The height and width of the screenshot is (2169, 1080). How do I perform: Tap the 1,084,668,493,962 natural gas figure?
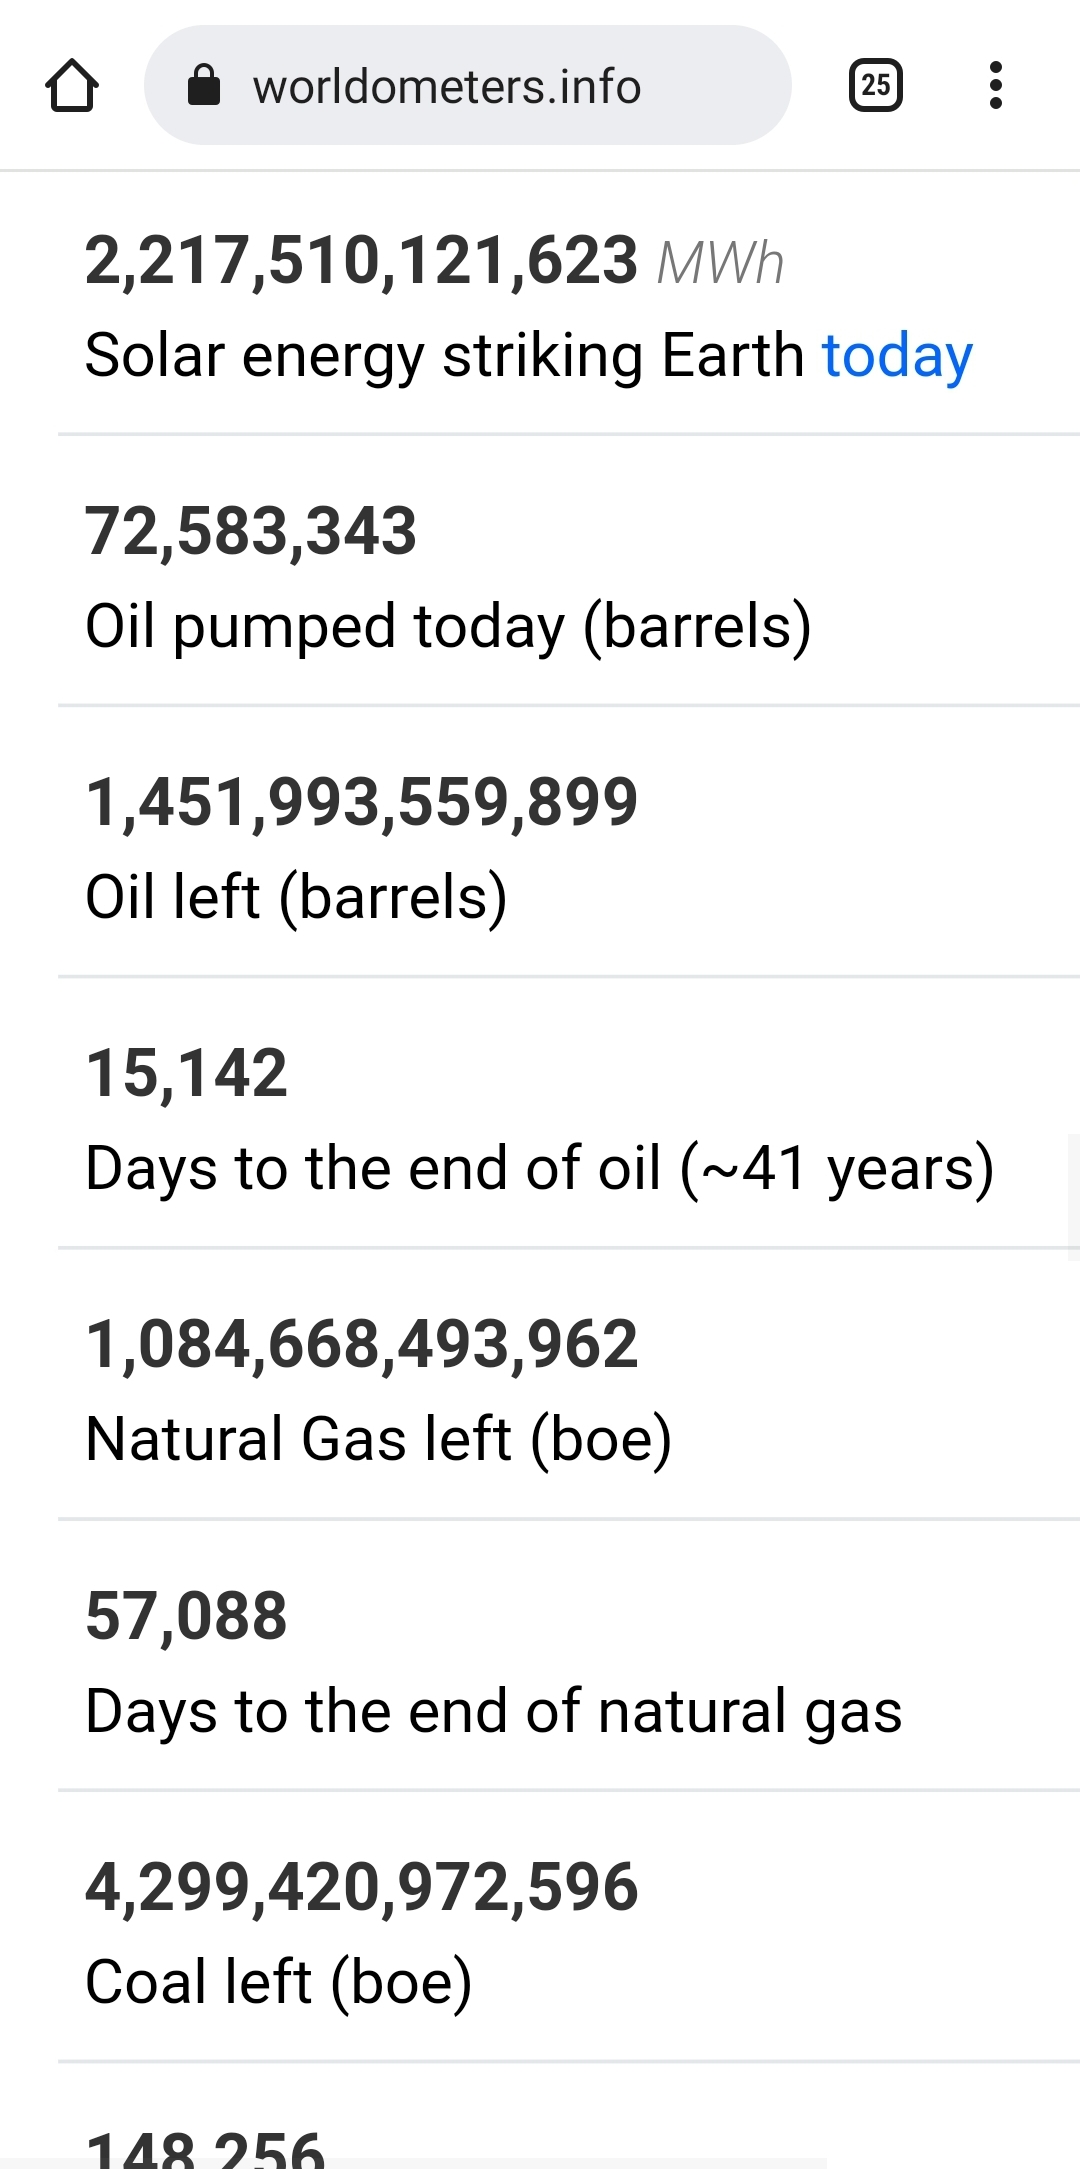pyautogui.click(x=361, y=1345)
